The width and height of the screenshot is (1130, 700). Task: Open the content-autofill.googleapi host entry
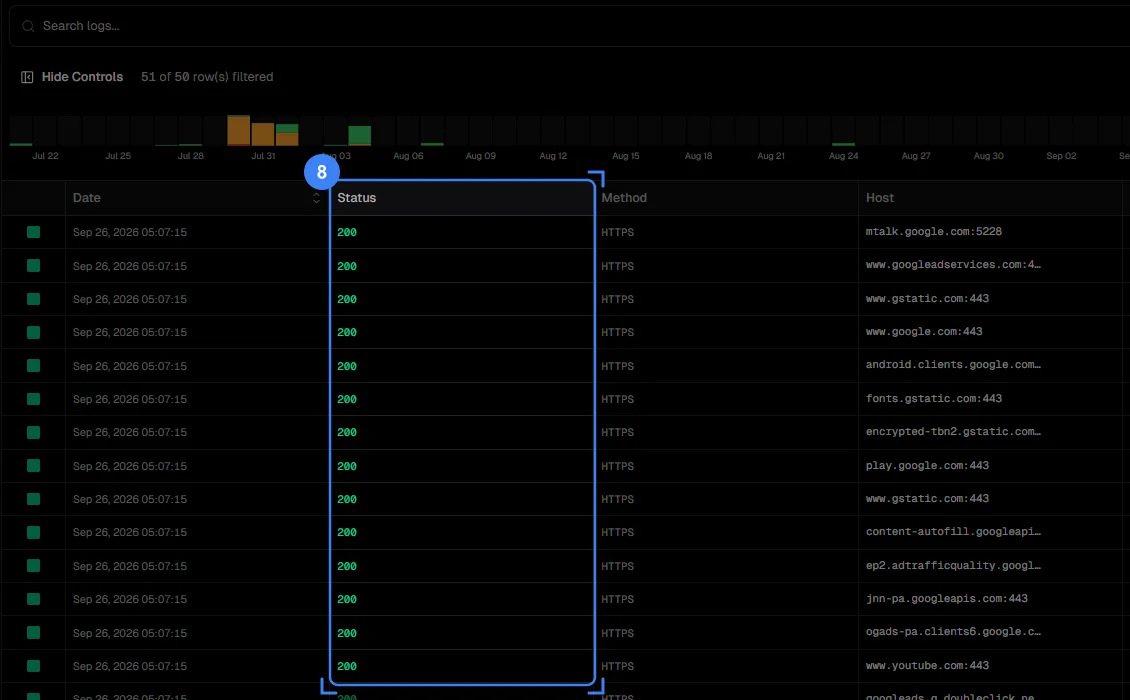tap(953, 531)
